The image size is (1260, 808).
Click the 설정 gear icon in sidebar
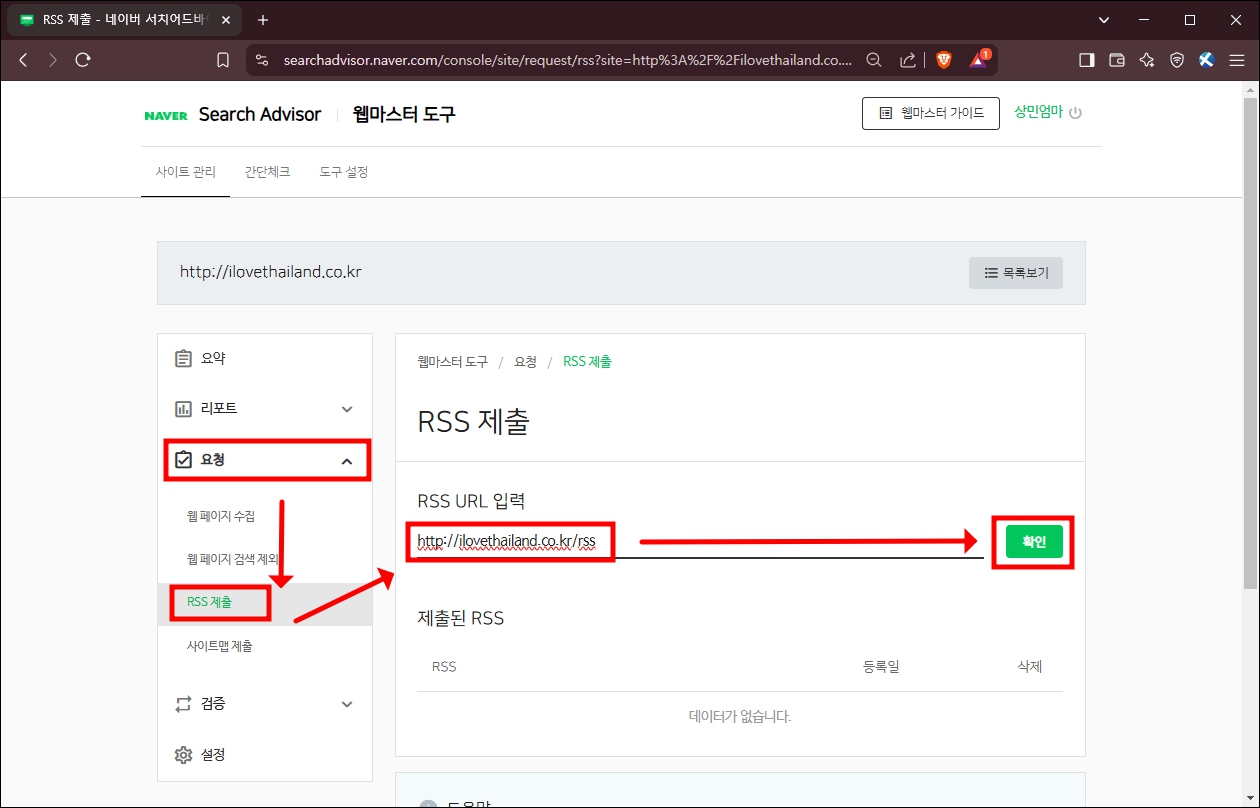point(183,754)
